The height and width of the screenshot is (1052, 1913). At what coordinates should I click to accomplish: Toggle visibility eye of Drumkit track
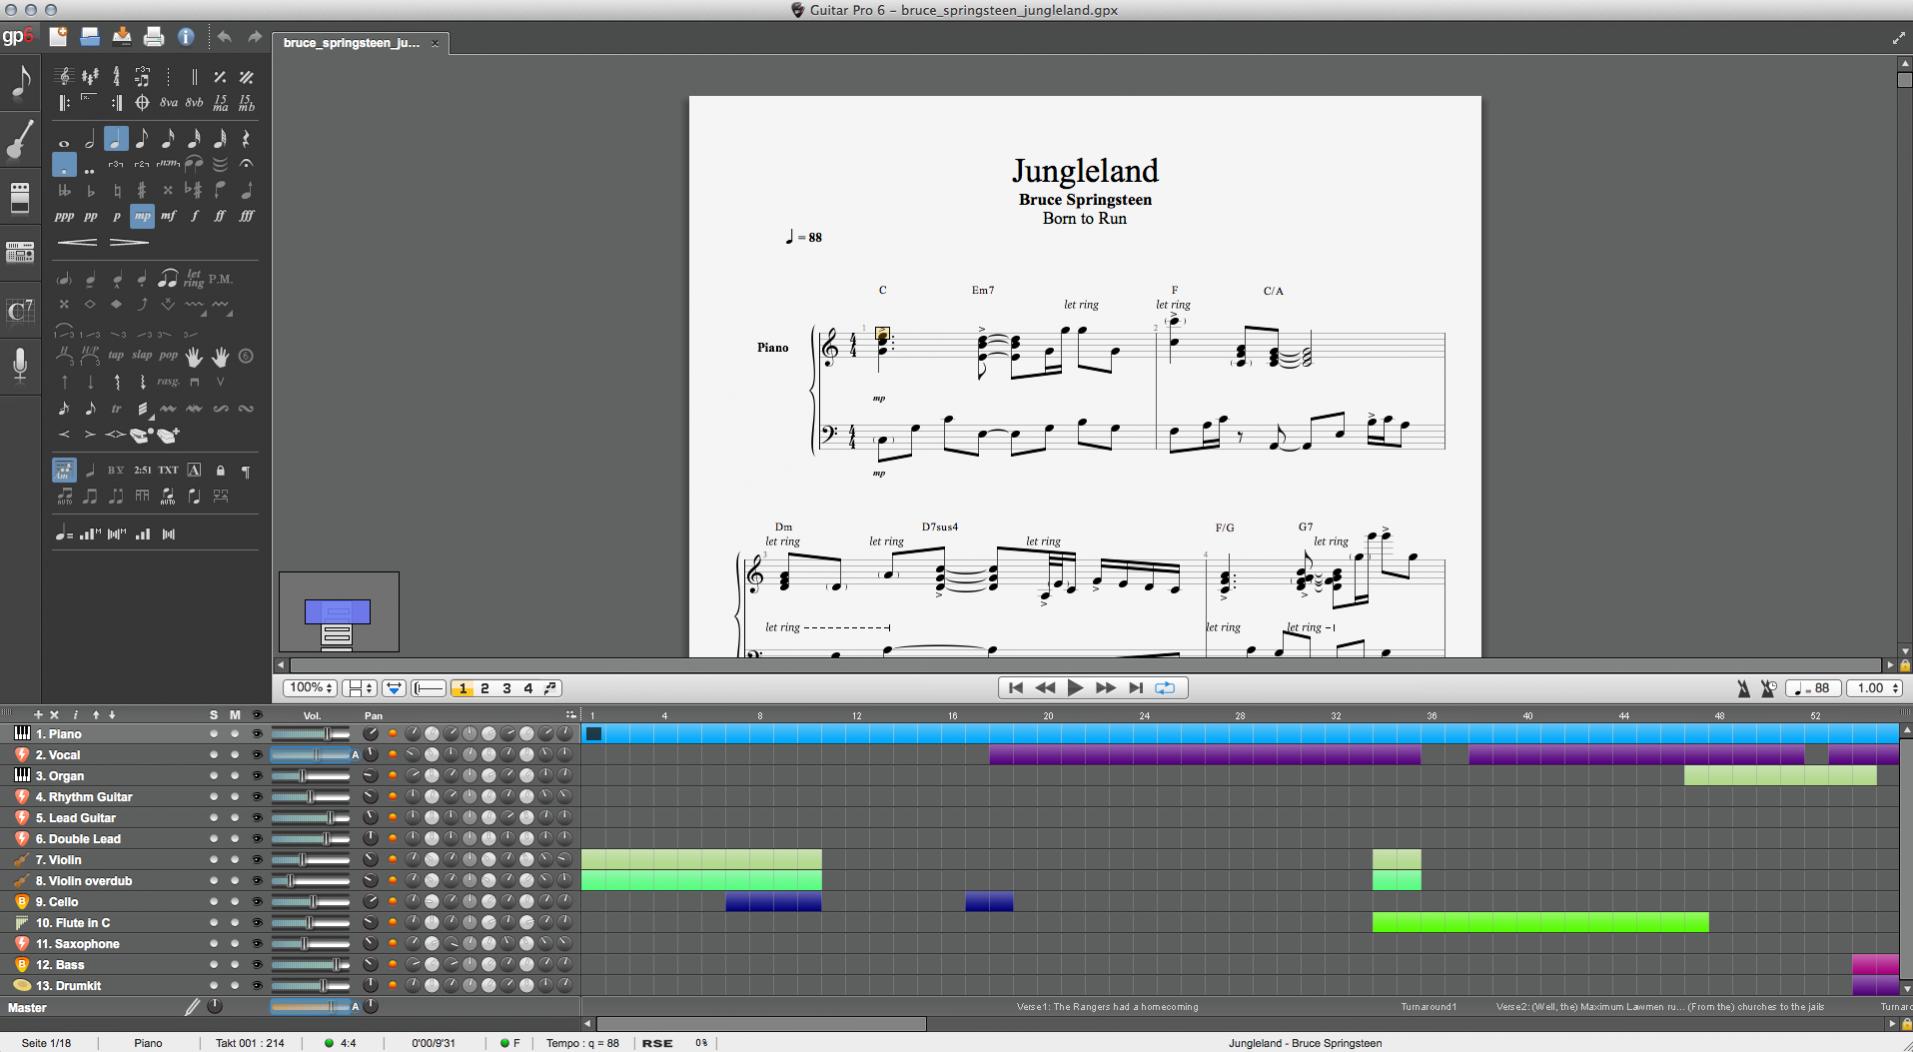coord(257,986)
